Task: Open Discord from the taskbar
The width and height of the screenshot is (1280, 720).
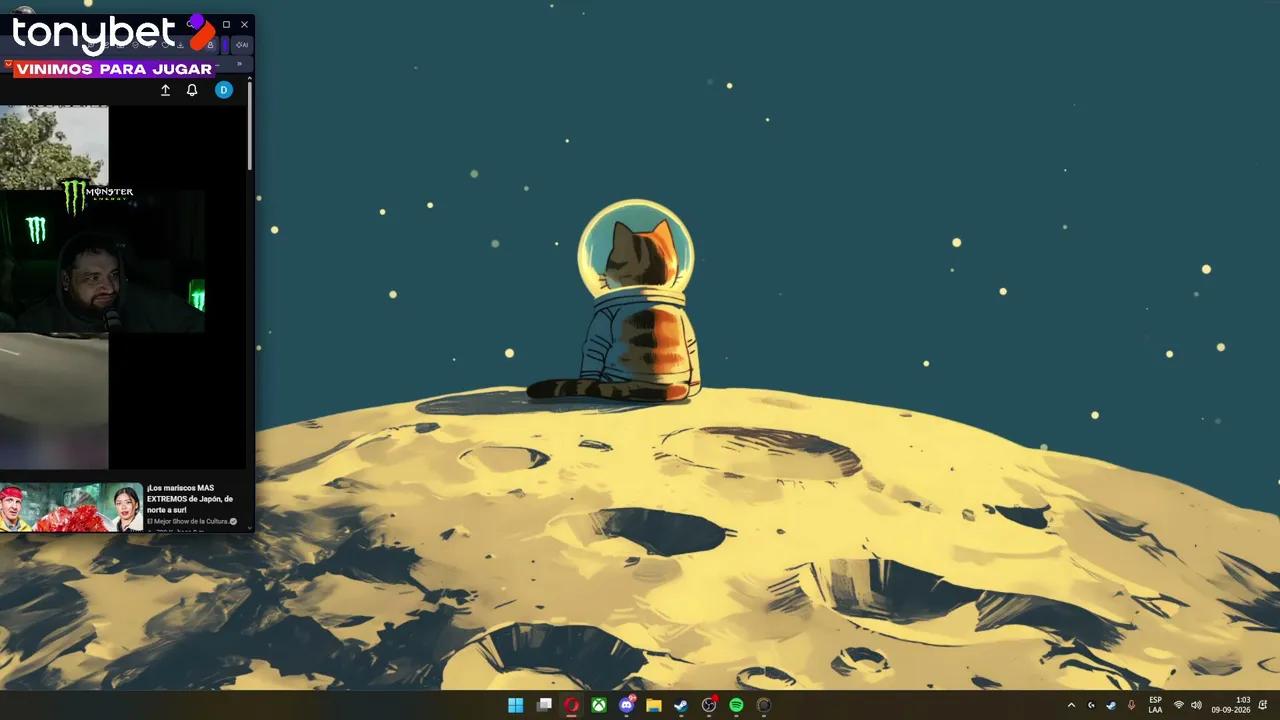Action: point(627,705)
